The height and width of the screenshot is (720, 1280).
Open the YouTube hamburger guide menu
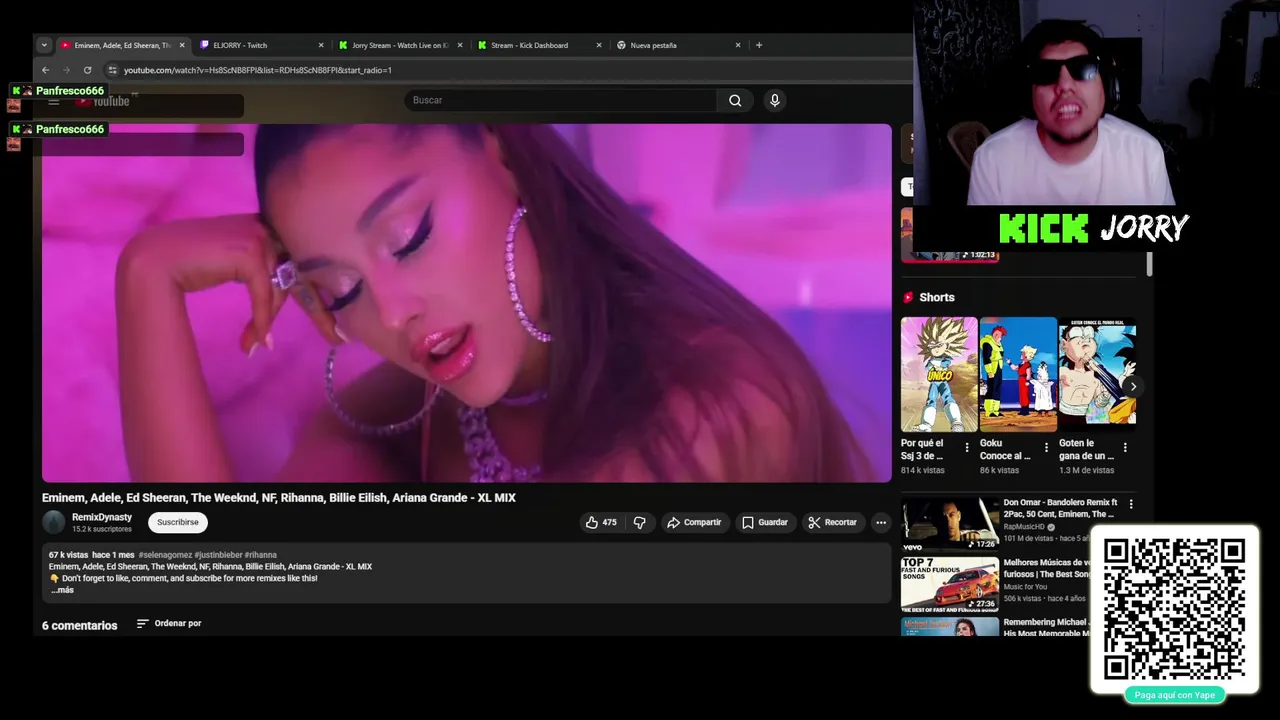tap(54, 100)
